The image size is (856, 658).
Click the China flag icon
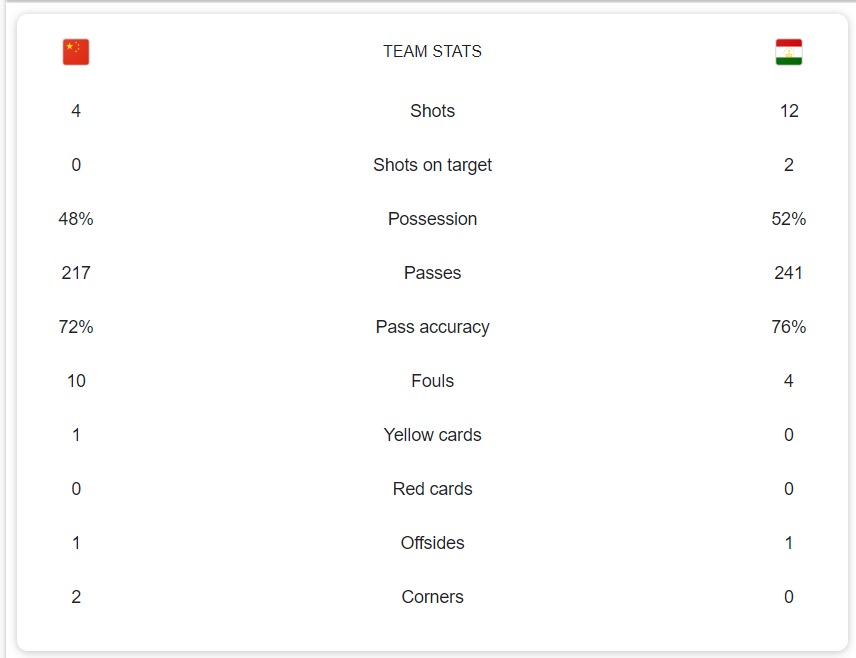point(76,52)
